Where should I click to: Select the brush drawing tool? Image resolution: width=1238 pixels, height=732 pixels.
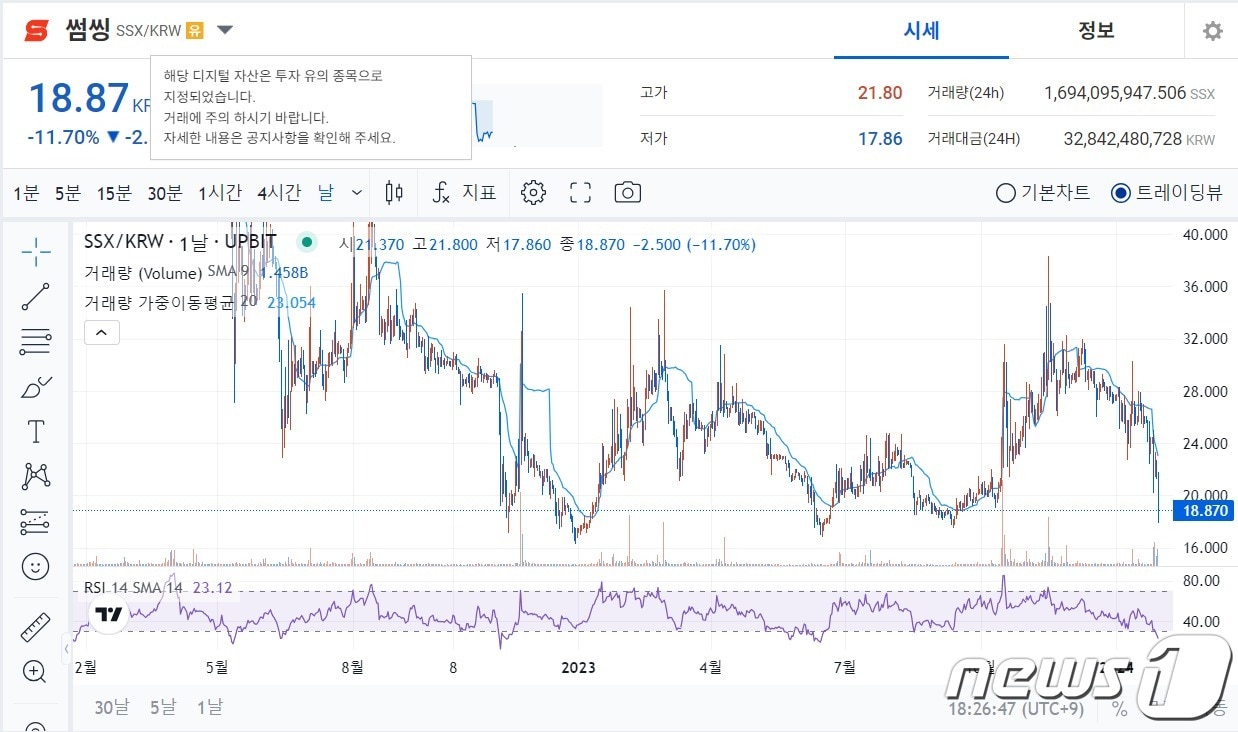[x=34, y=386]
